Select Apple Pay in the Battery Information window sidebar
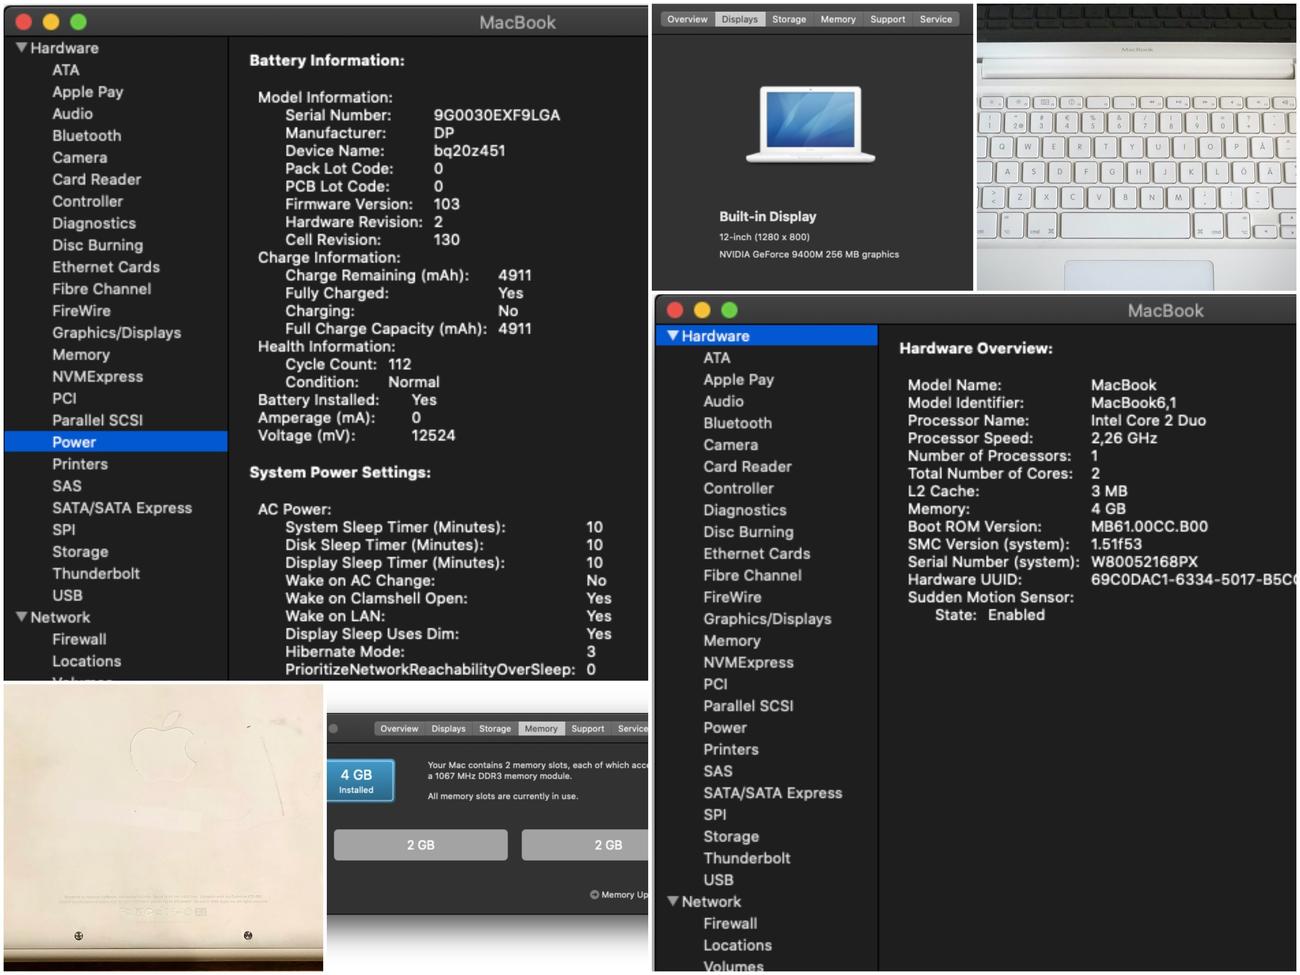The height and width of the screenshot is (975, 1300). (88, 92)
